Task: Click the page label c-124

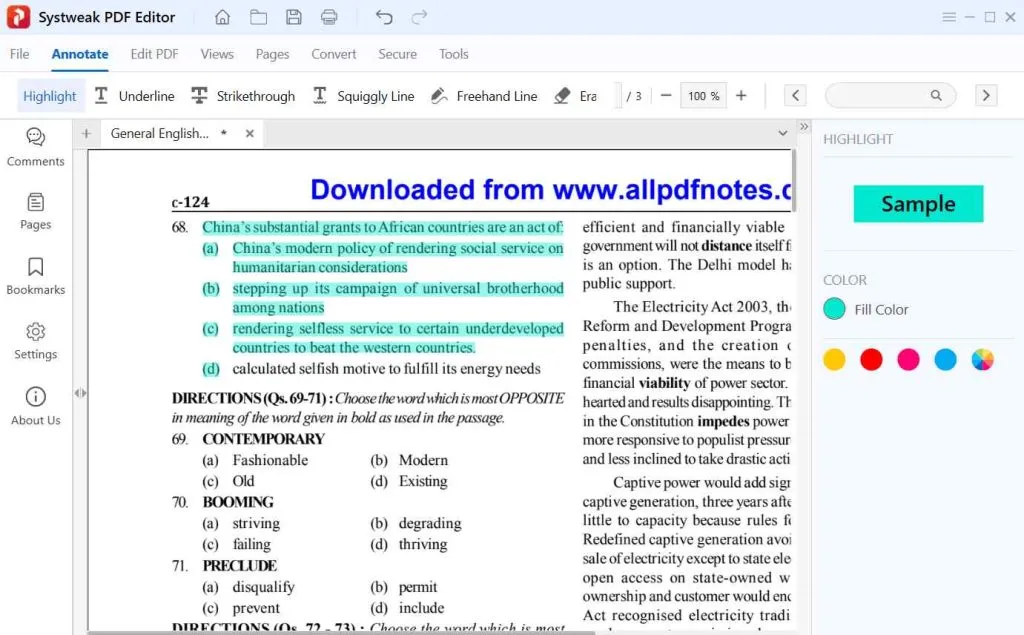Action: 190,203
